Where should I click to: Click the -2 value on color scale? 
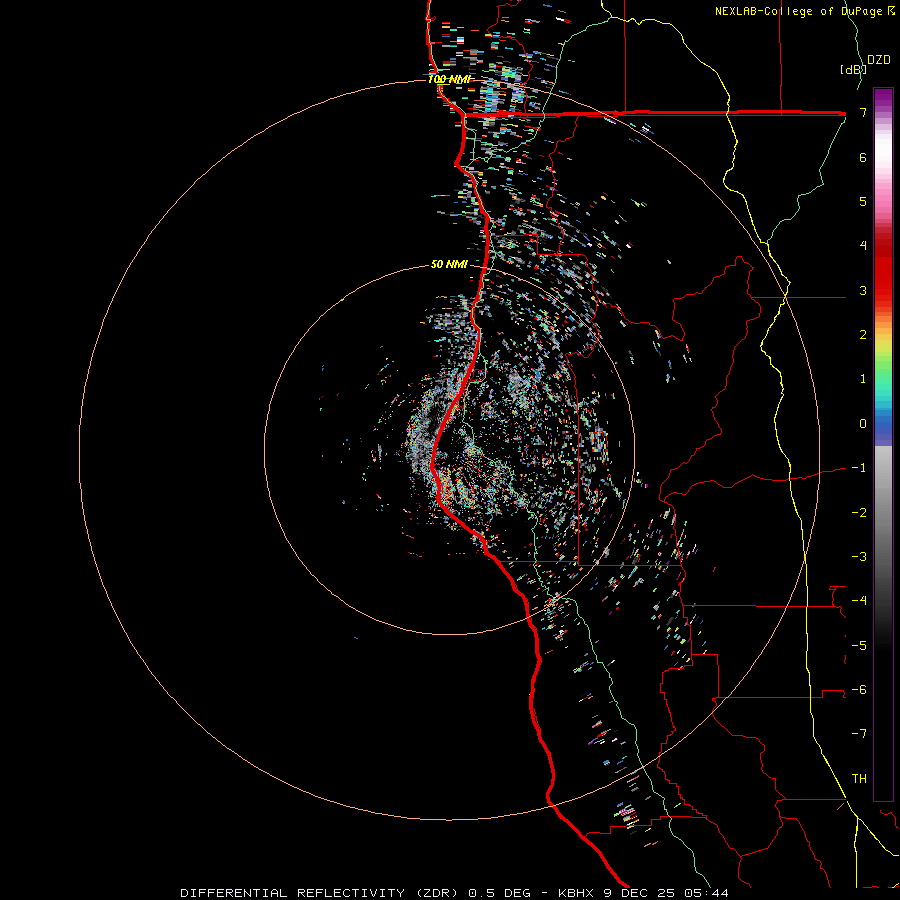tap(859, 512)
